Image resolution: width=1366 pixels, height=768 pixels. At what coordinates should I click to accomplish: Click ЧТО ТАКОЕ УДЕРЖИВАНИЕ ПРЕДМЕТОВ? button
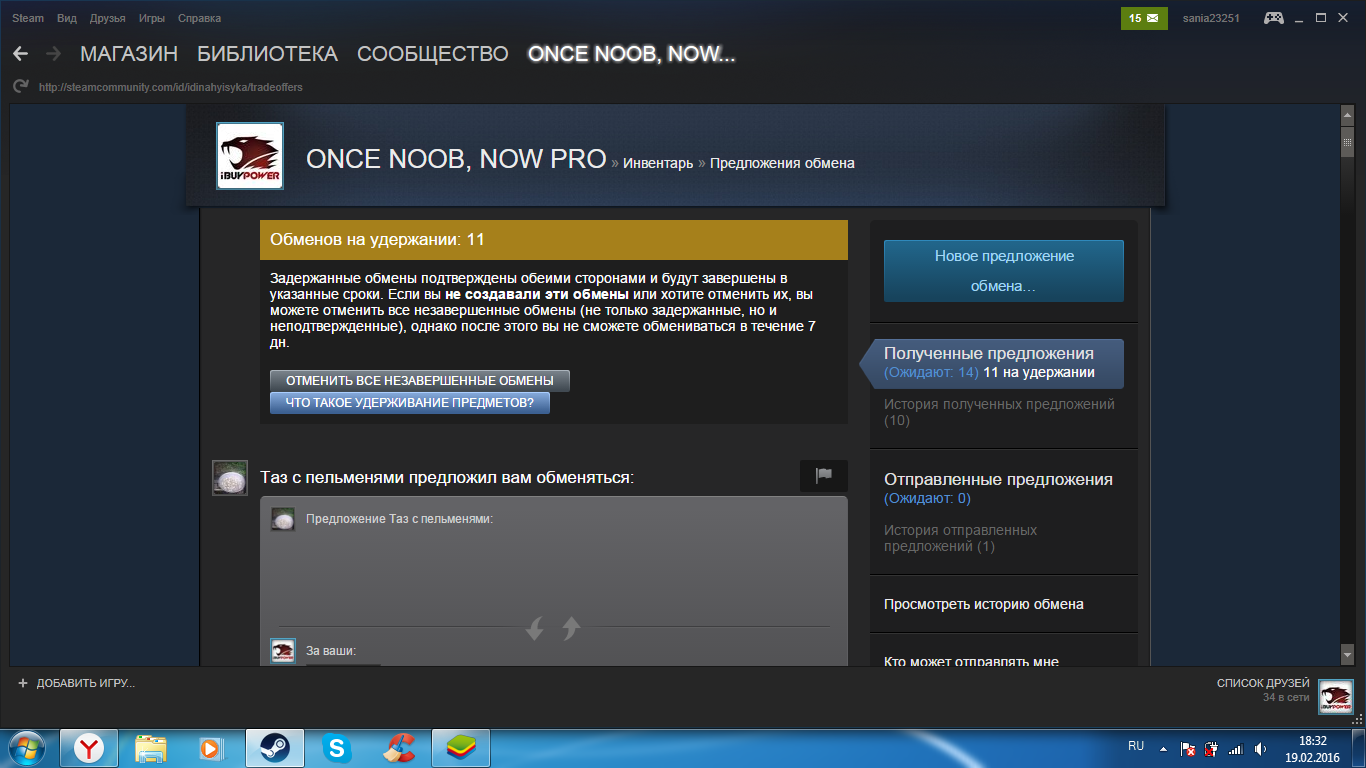coord(410,403)
